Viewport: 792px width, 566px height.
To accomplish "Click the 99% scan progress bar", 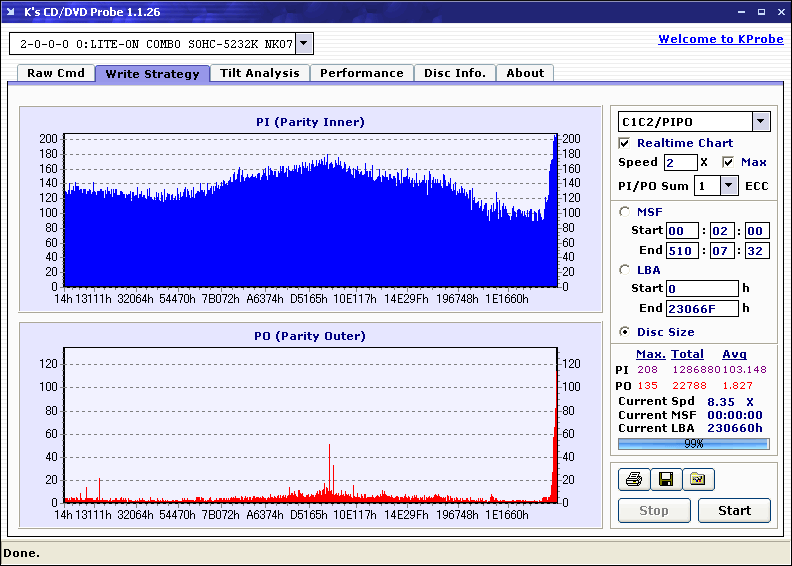I will pos(693,443).
